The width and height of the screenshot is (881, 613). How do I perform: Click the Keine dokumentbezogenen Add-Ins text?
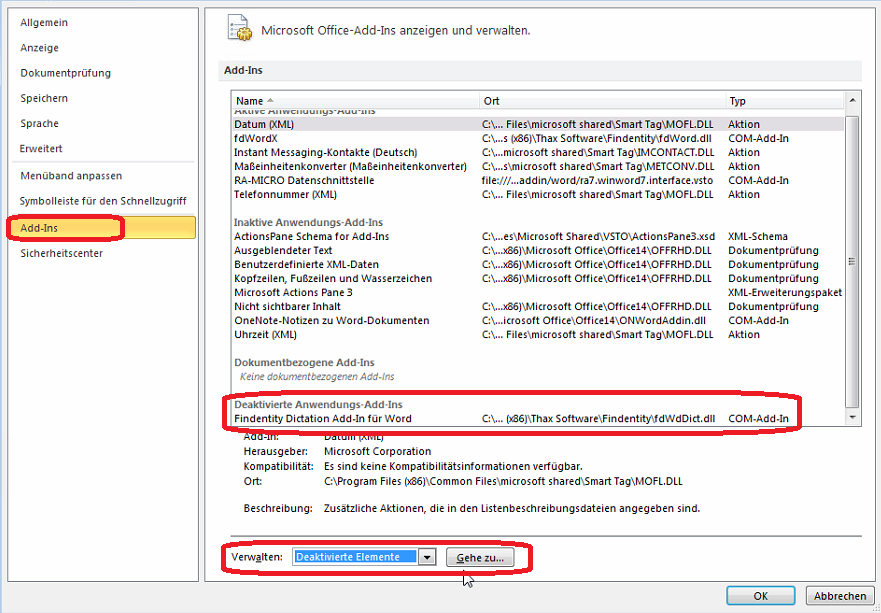click(x=317, y=377)
